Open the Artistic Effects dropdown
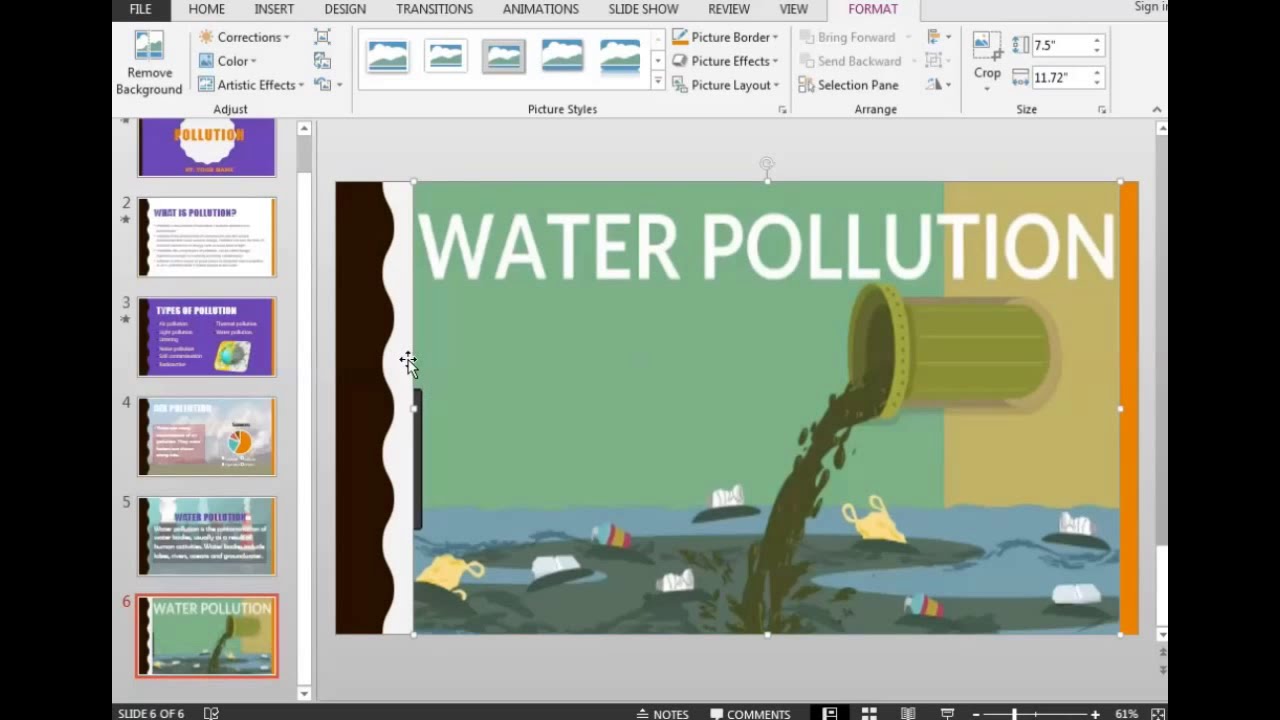The height and width of the screenshot is (720, 1280). [x=251, y=85]
